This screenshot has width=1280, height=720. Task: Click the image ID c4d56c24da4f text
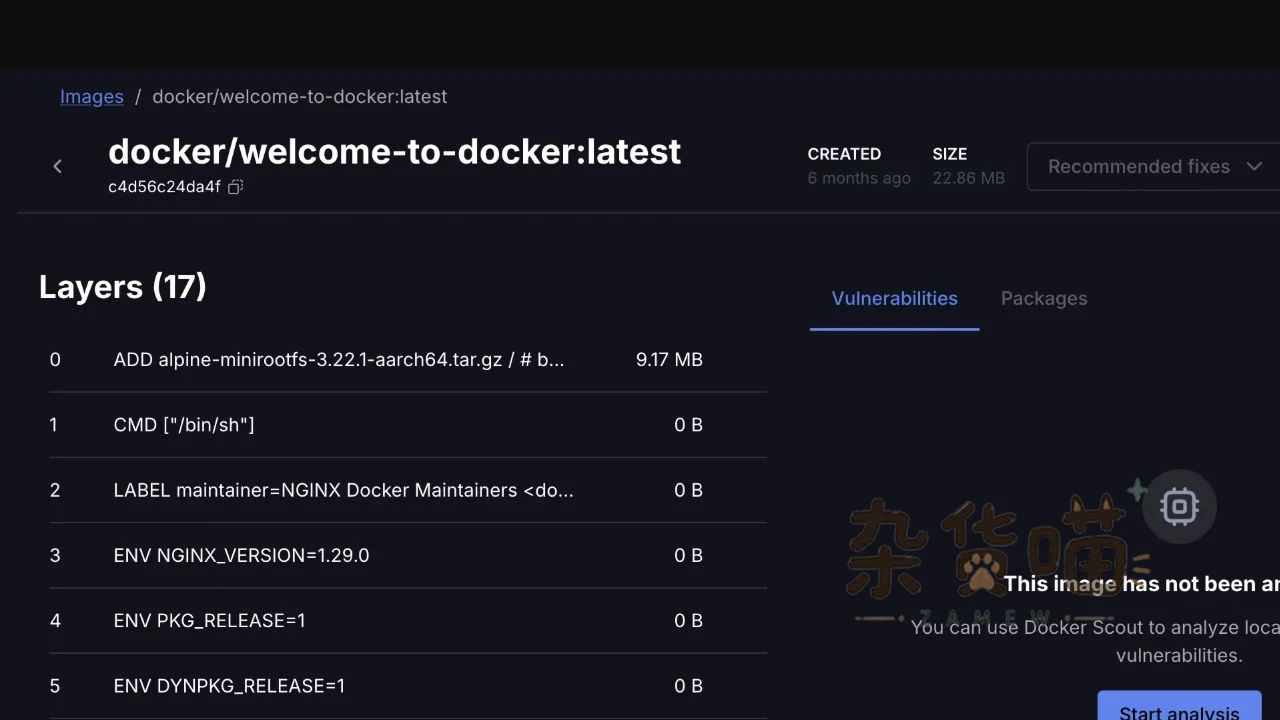coord(164,187)
